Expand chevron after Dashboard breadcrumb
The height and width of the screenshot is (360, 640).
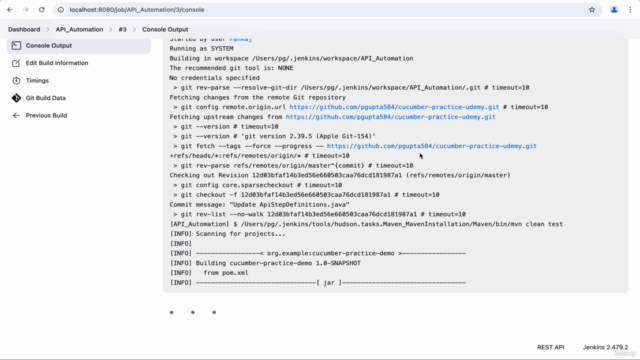48,29
